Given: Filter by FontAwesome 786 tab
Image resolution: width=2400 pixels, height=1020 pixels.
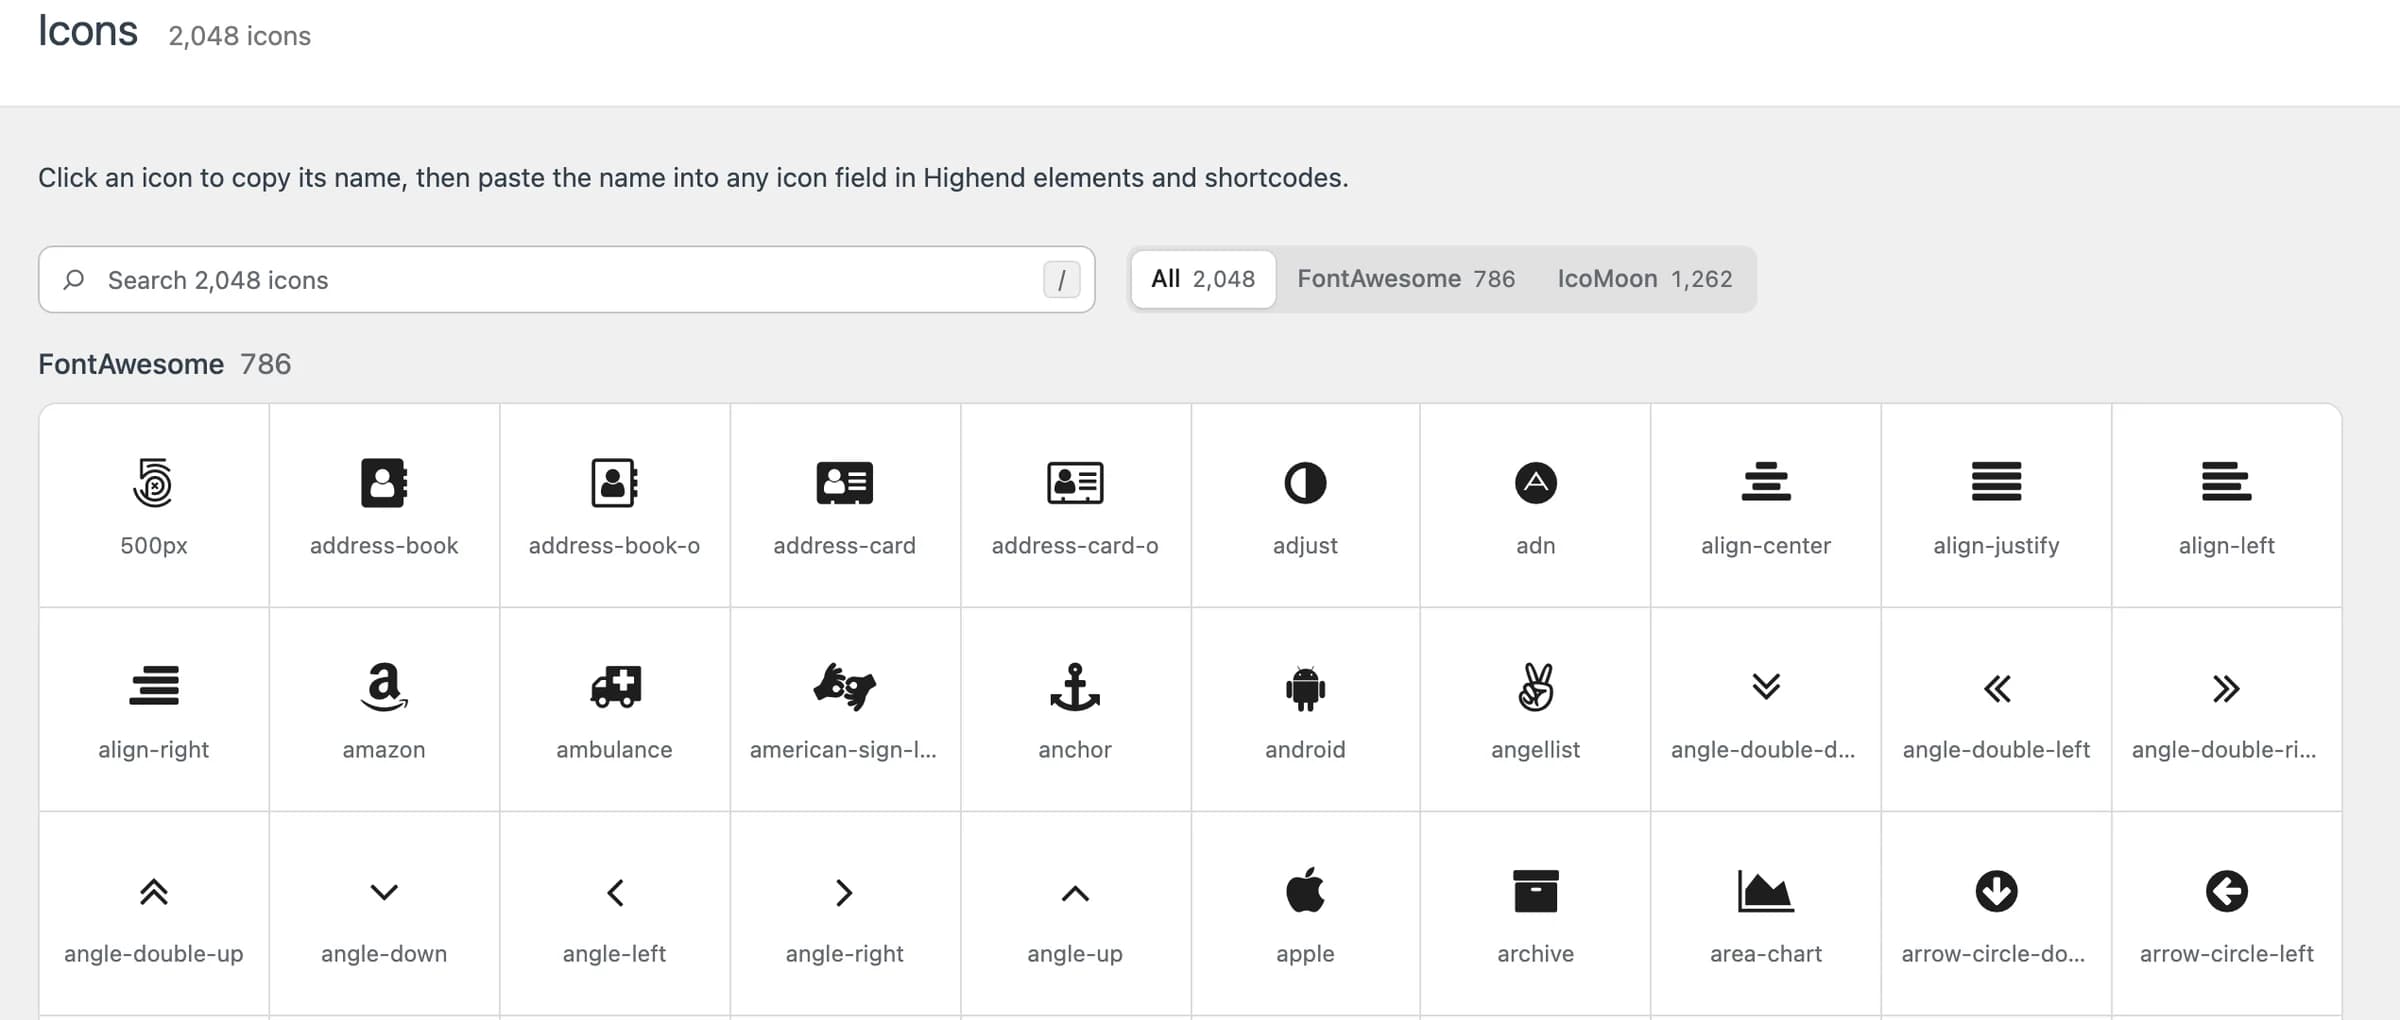Looking at the screenshot, I should [1406, 279].
